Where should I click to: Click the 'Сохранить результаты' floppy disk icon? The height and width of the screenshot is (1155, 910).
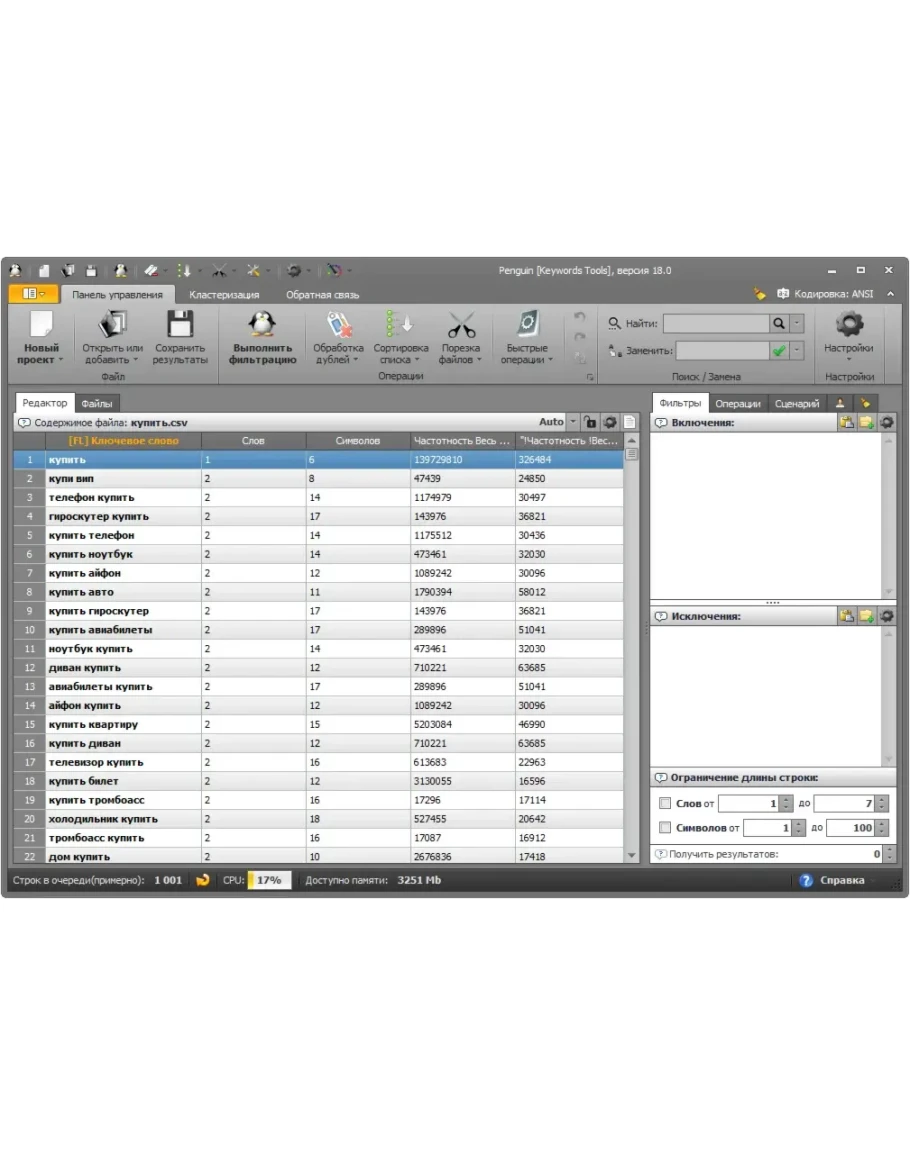180,325
